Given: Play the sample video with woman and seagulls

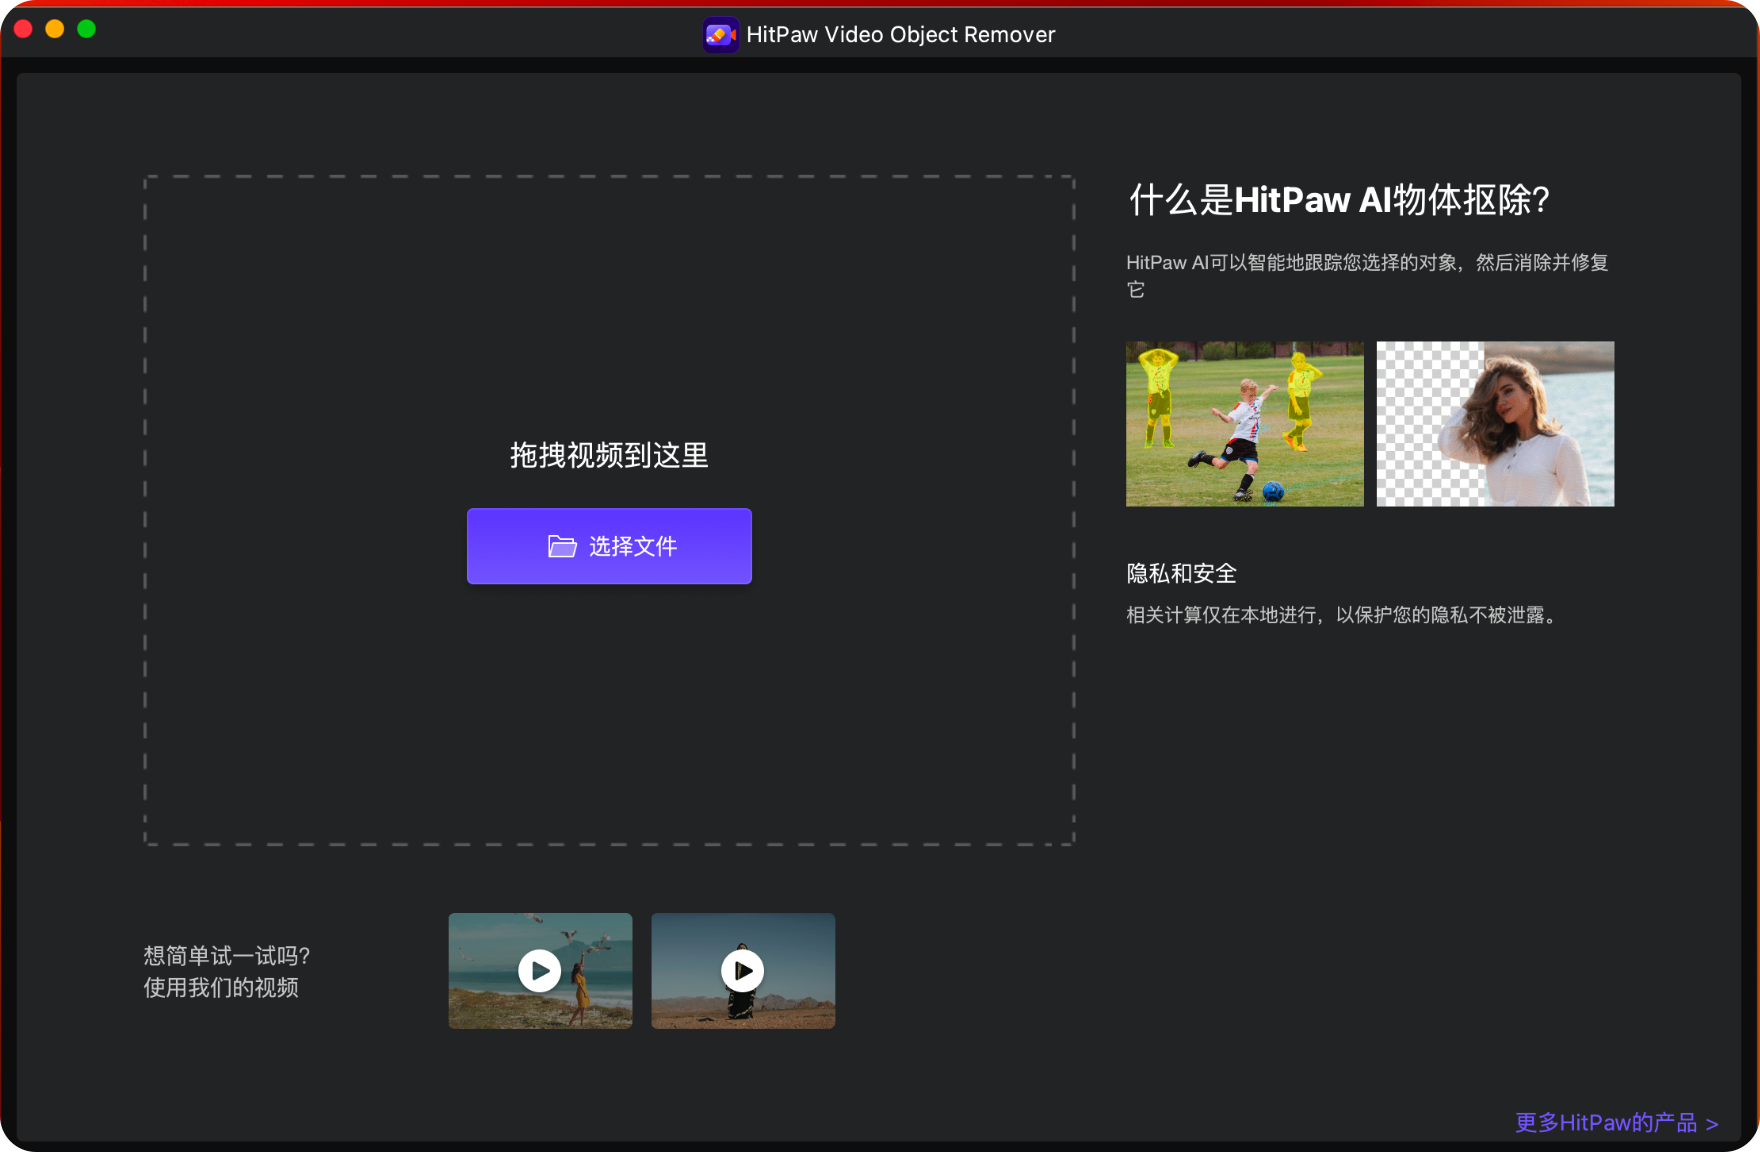Looking at the screenshot, I should (x=540, y=970).
